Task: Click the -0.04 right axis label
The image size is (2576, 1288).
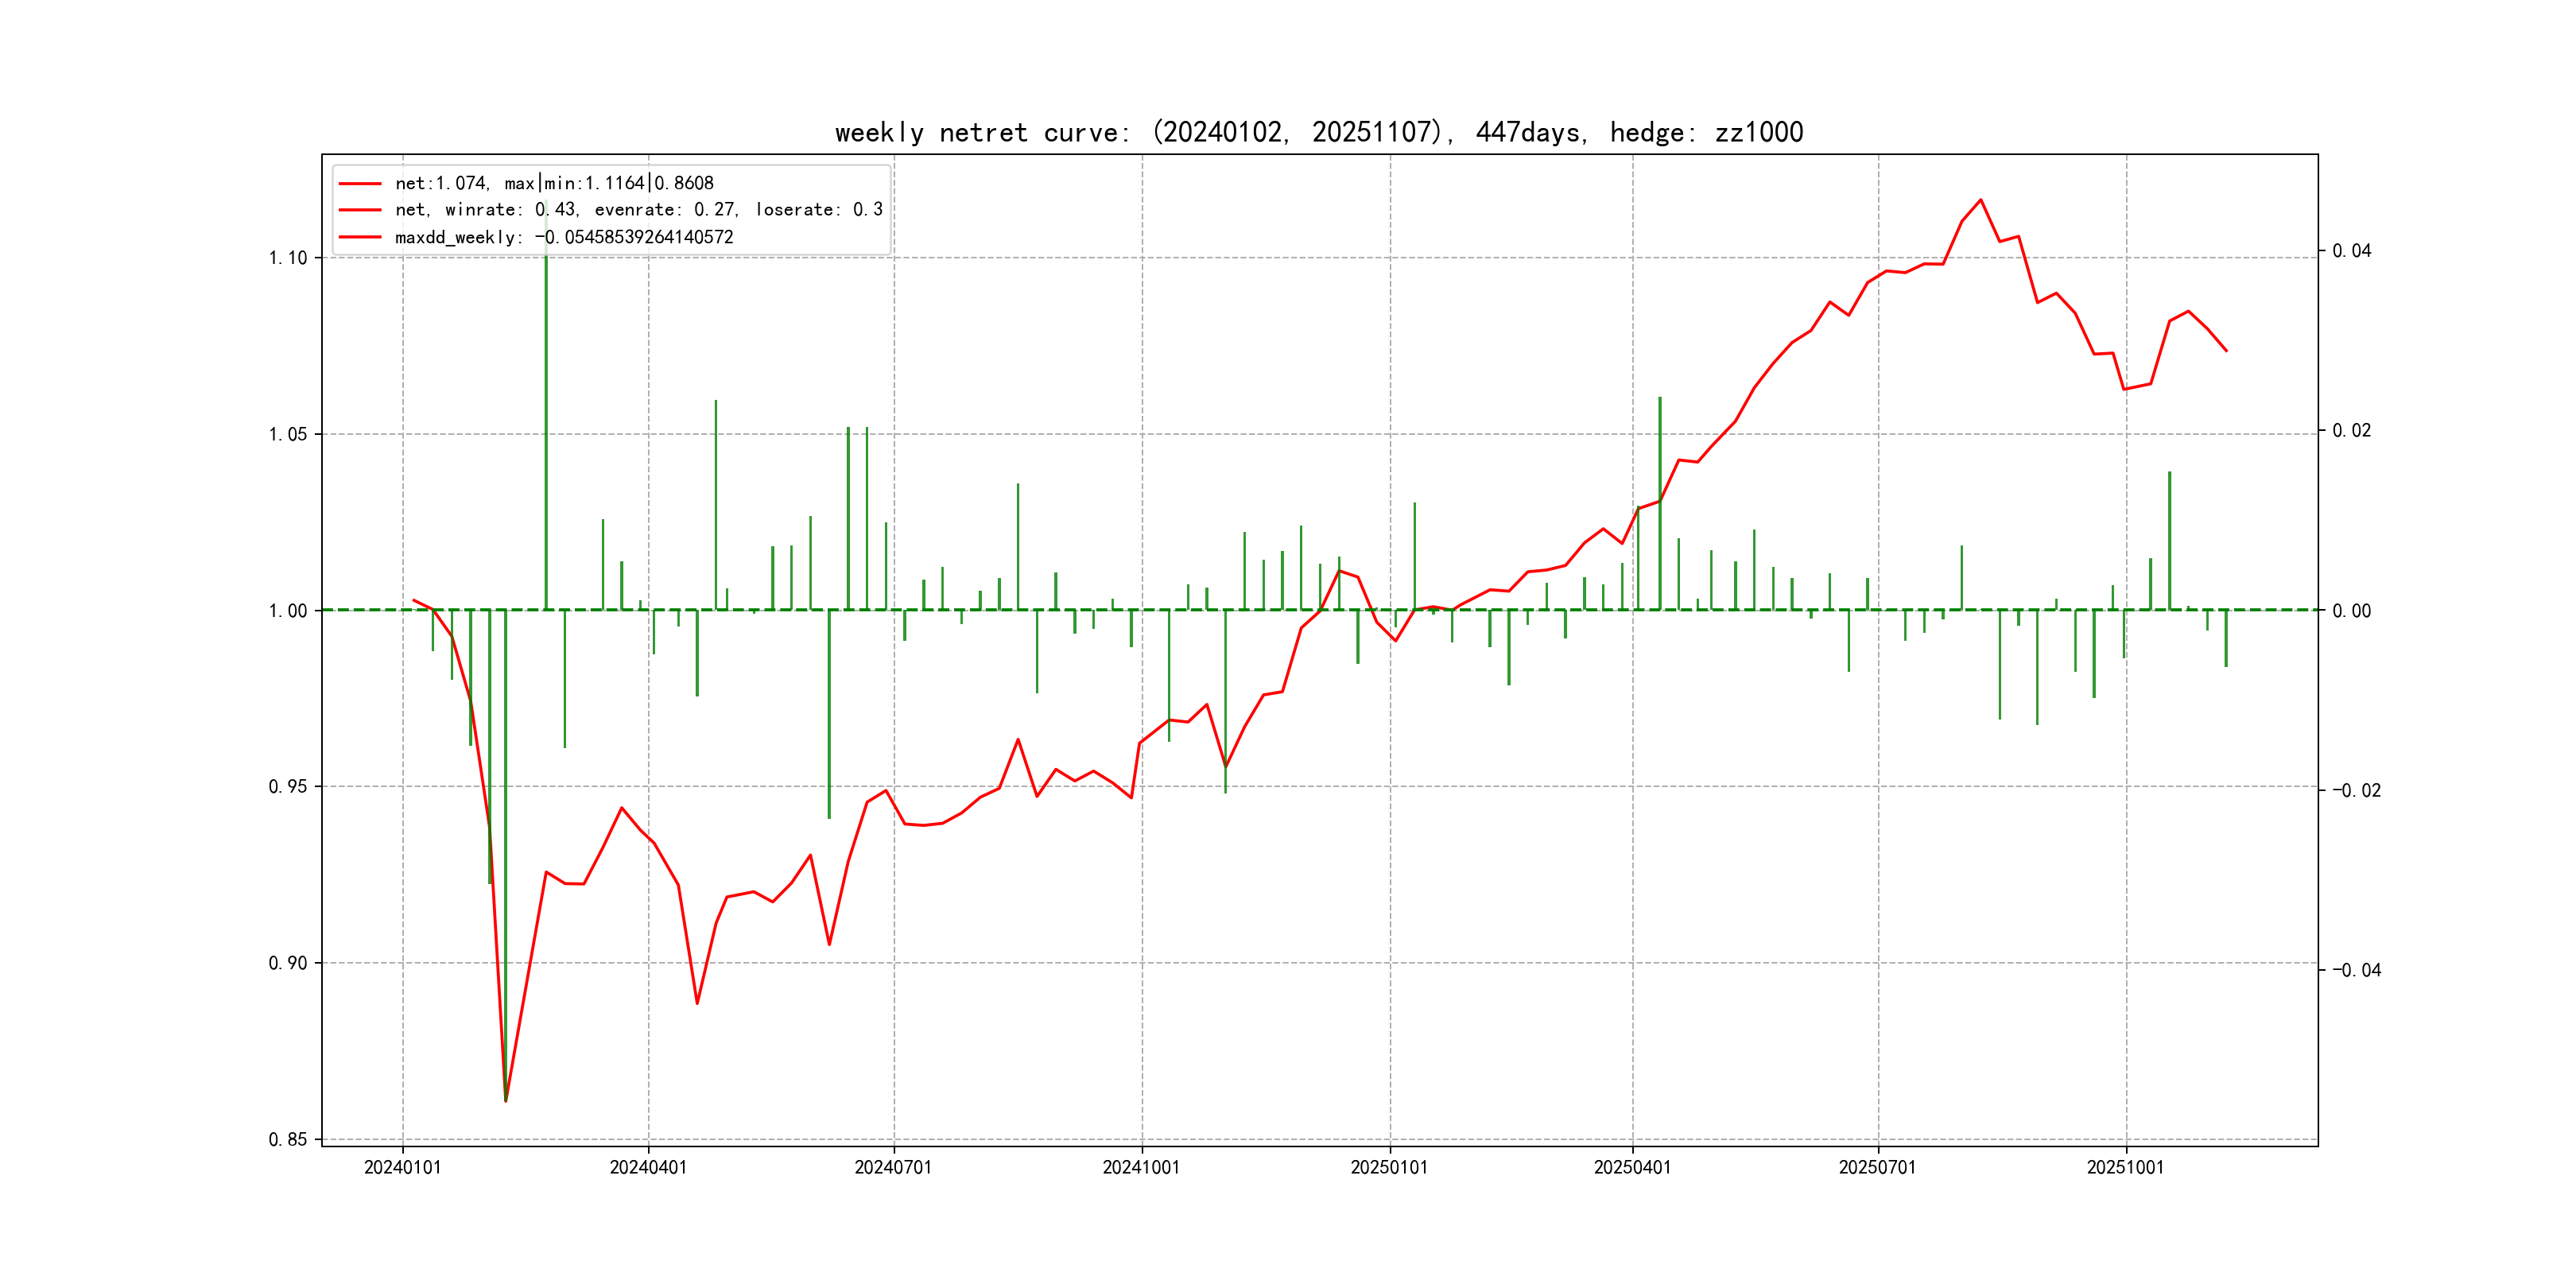Action: point(2356,969)
